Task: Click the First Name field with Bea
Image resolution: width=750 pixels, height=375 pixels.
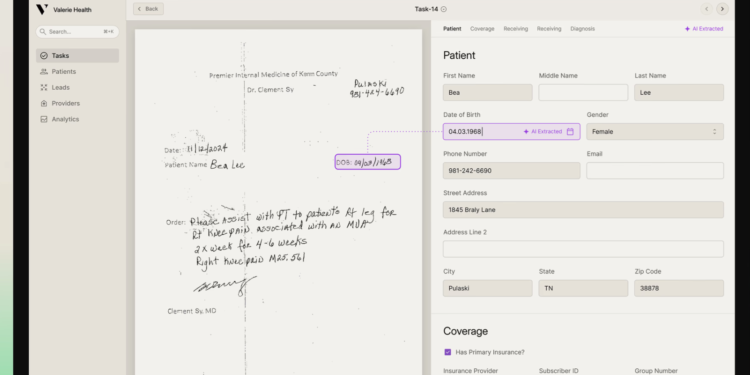Action: pyautogui.click(x=487, y=92)
